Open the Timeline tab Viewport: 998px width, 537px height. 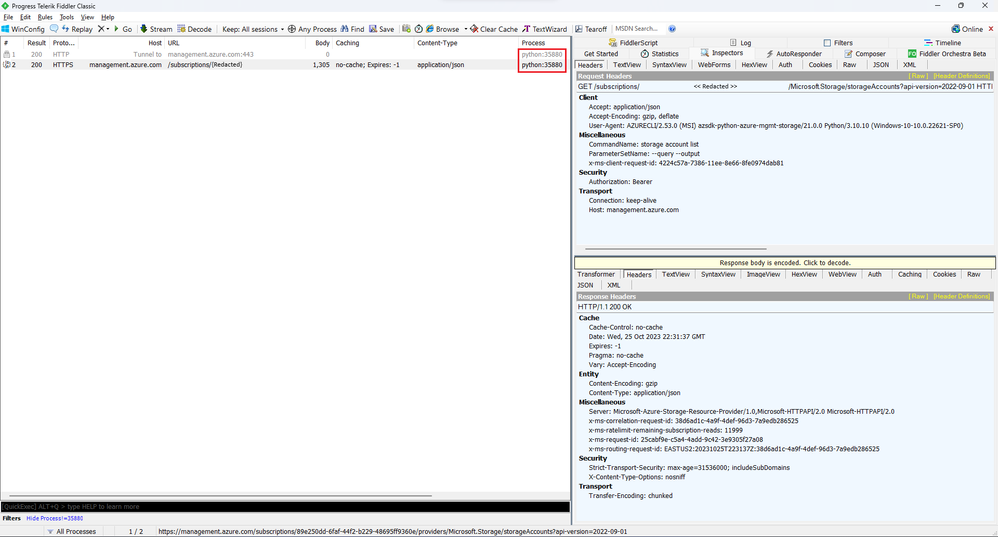coord(943,43)
